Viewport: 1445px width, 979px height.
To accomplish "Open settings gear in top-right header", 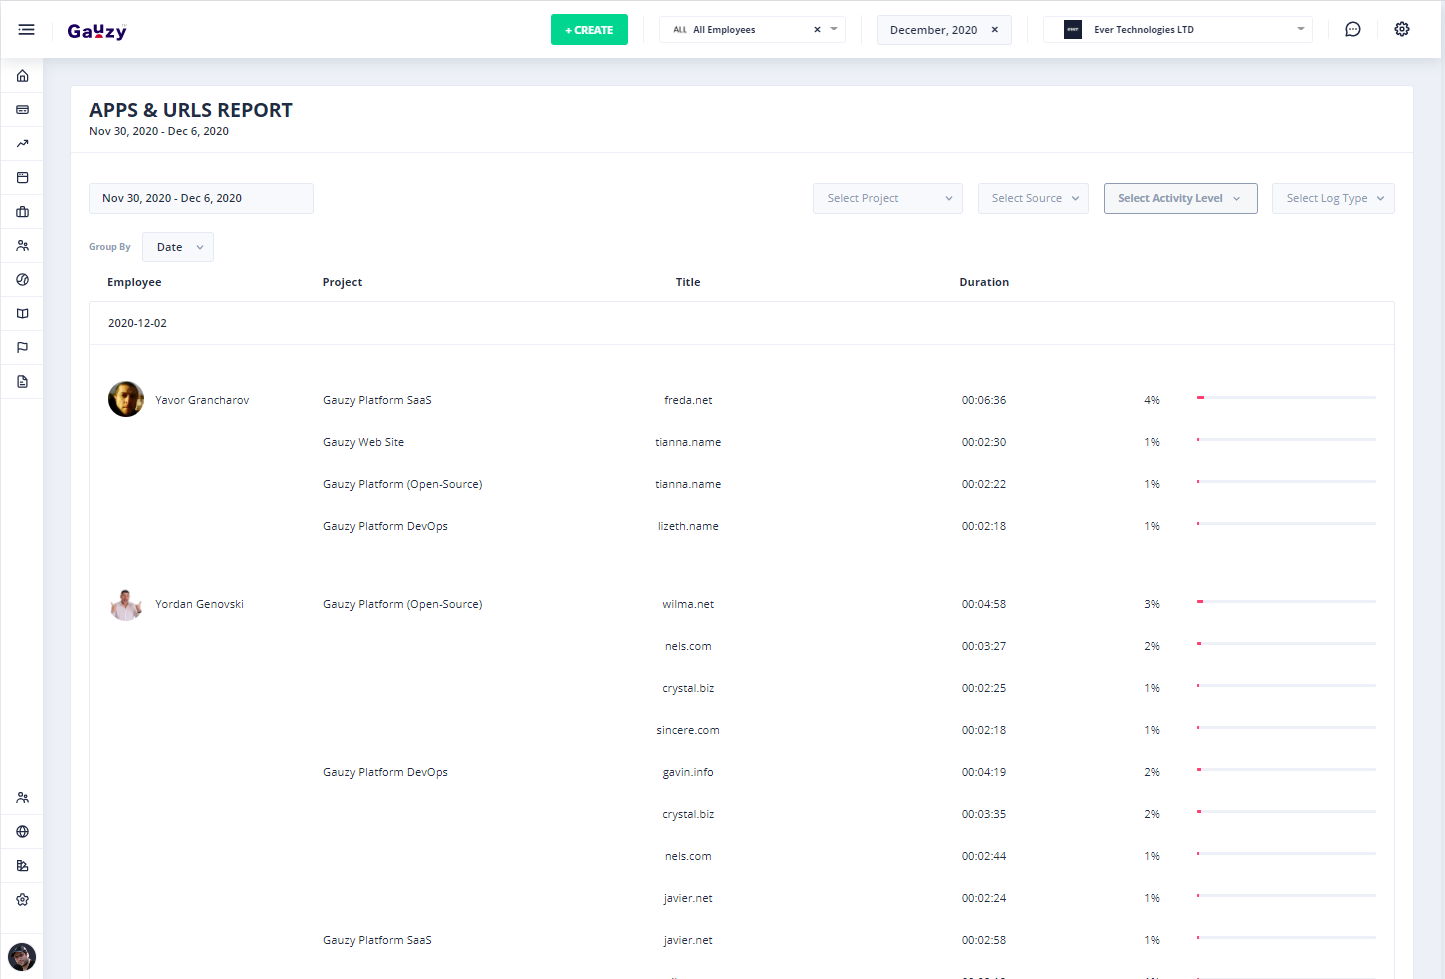I will (x=1401, y=30).
